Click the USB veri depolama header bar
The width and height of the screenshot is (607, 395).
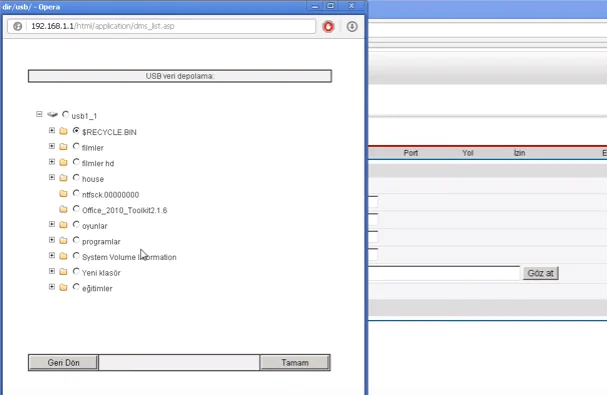[x=180, y=76]
